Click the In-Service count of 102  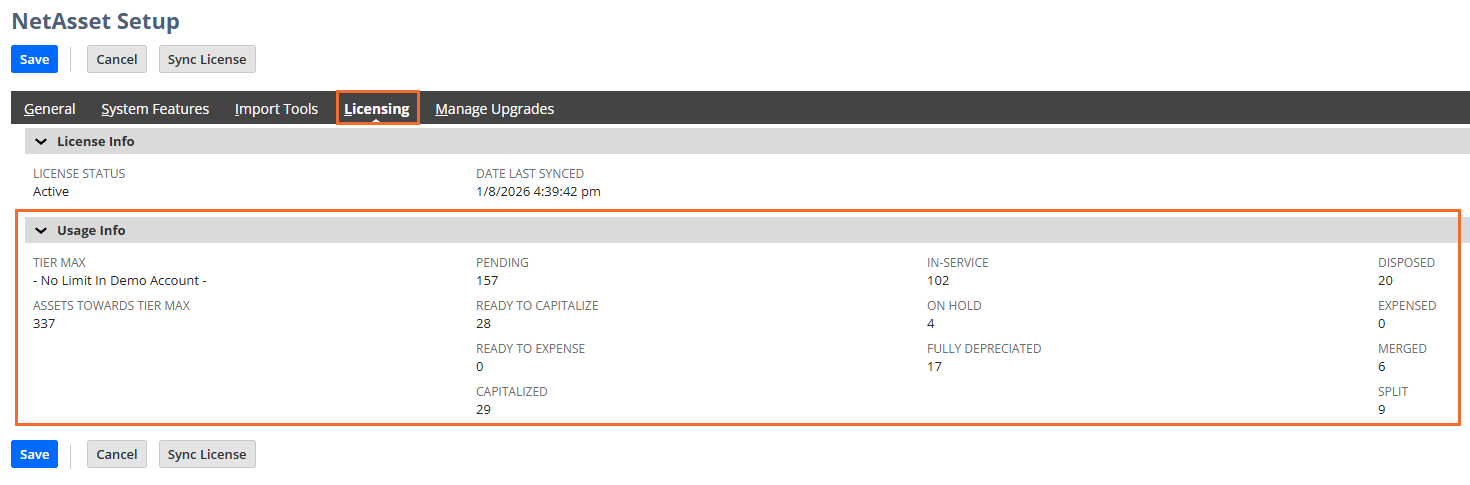point(938,281)
